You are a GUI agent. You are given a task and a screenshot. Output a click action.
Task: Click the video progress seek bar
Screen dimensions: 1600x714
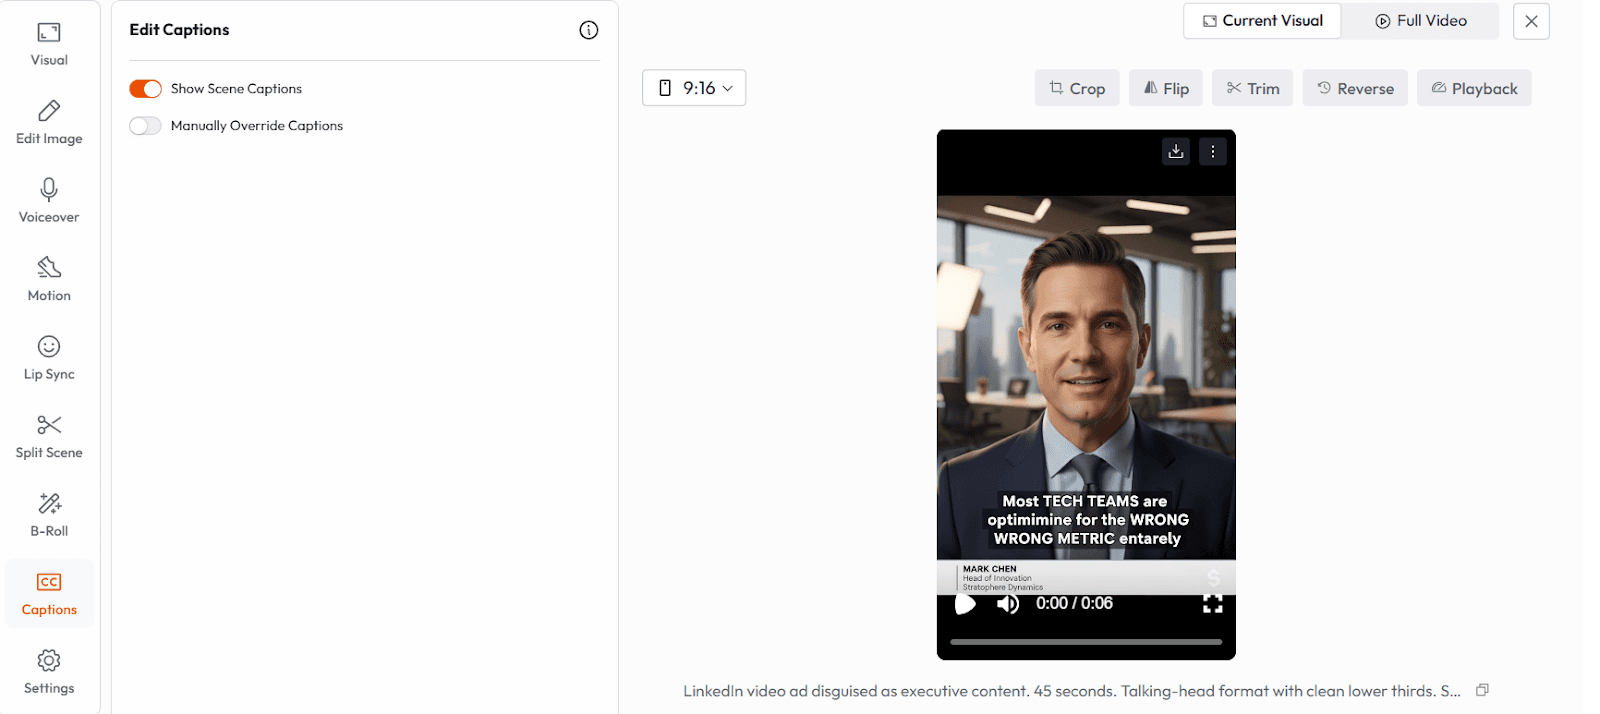(1086, 642)
